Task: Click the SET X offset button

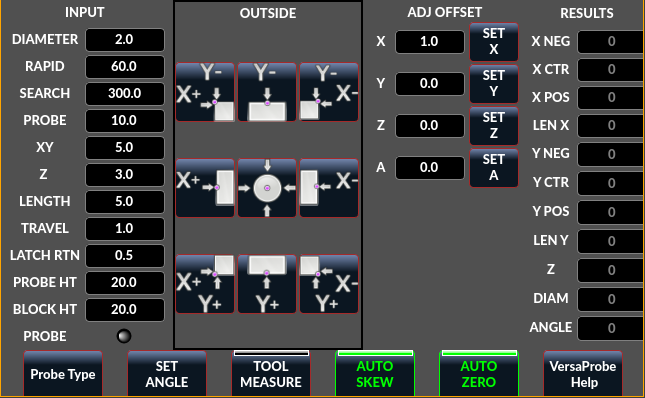Action: click(494, 42)
